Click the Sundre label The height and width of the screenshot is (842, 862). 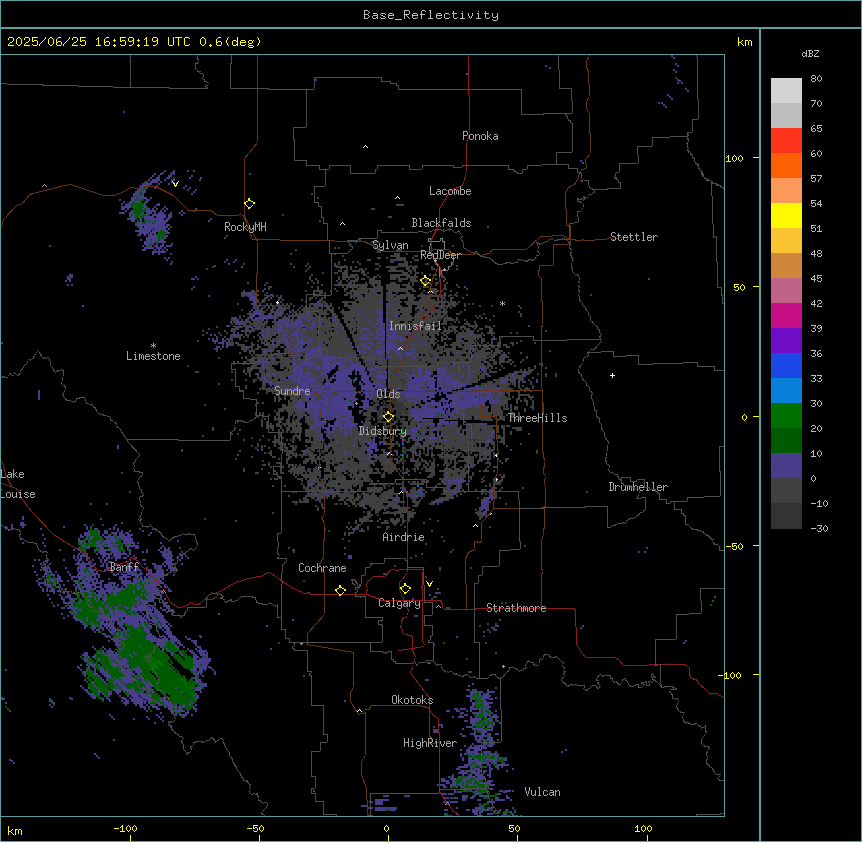(292, 391)
